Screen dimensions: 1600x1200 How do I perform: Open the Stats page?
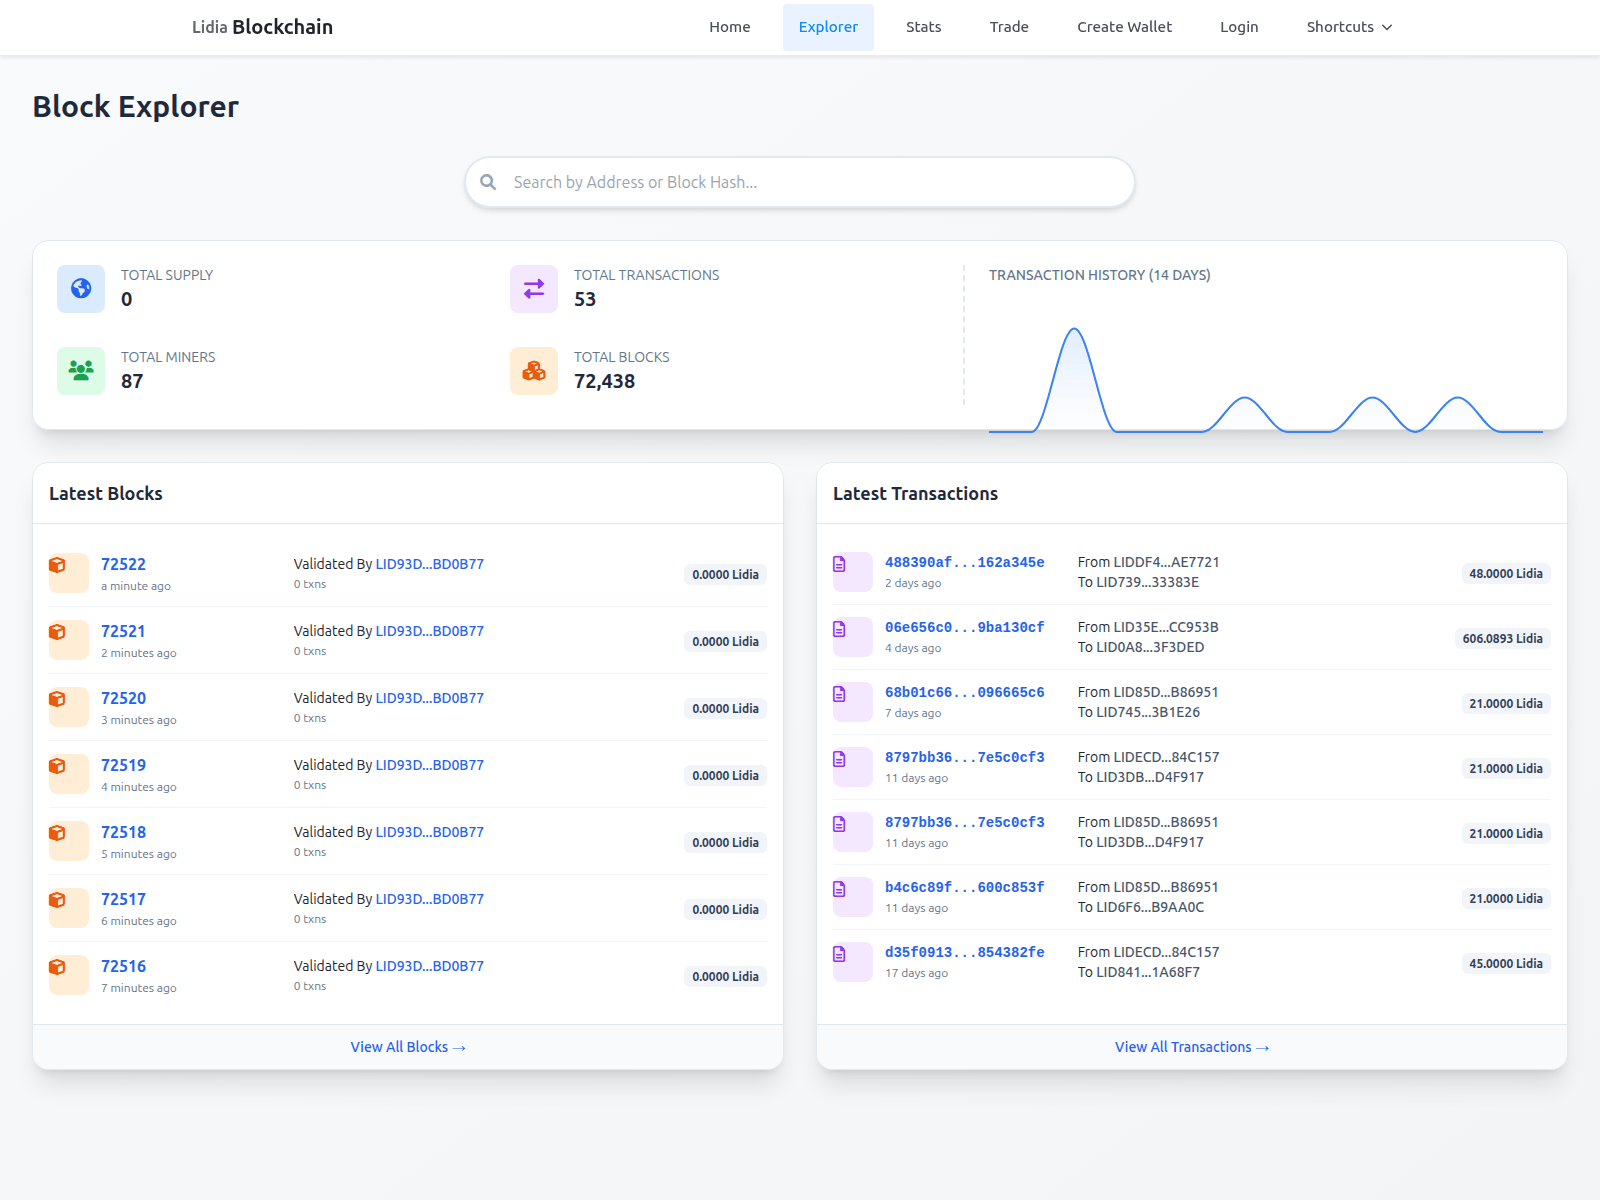(x=924, y=27)
